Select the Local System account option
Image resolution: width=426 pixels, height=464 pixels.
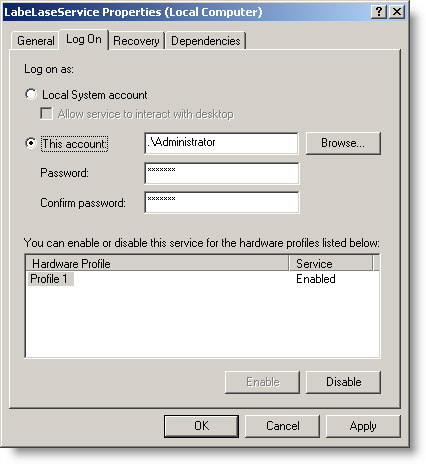point(31,94)
